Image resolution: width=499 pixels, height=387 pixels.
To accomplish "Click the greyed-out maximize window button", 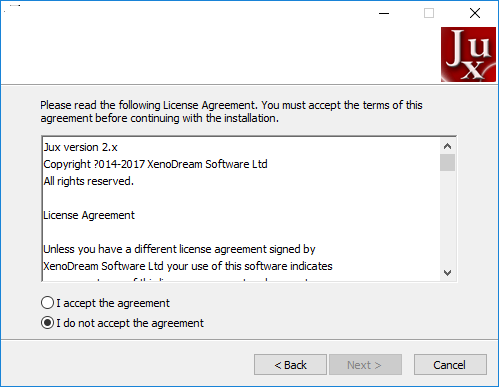I will (429, 13).
